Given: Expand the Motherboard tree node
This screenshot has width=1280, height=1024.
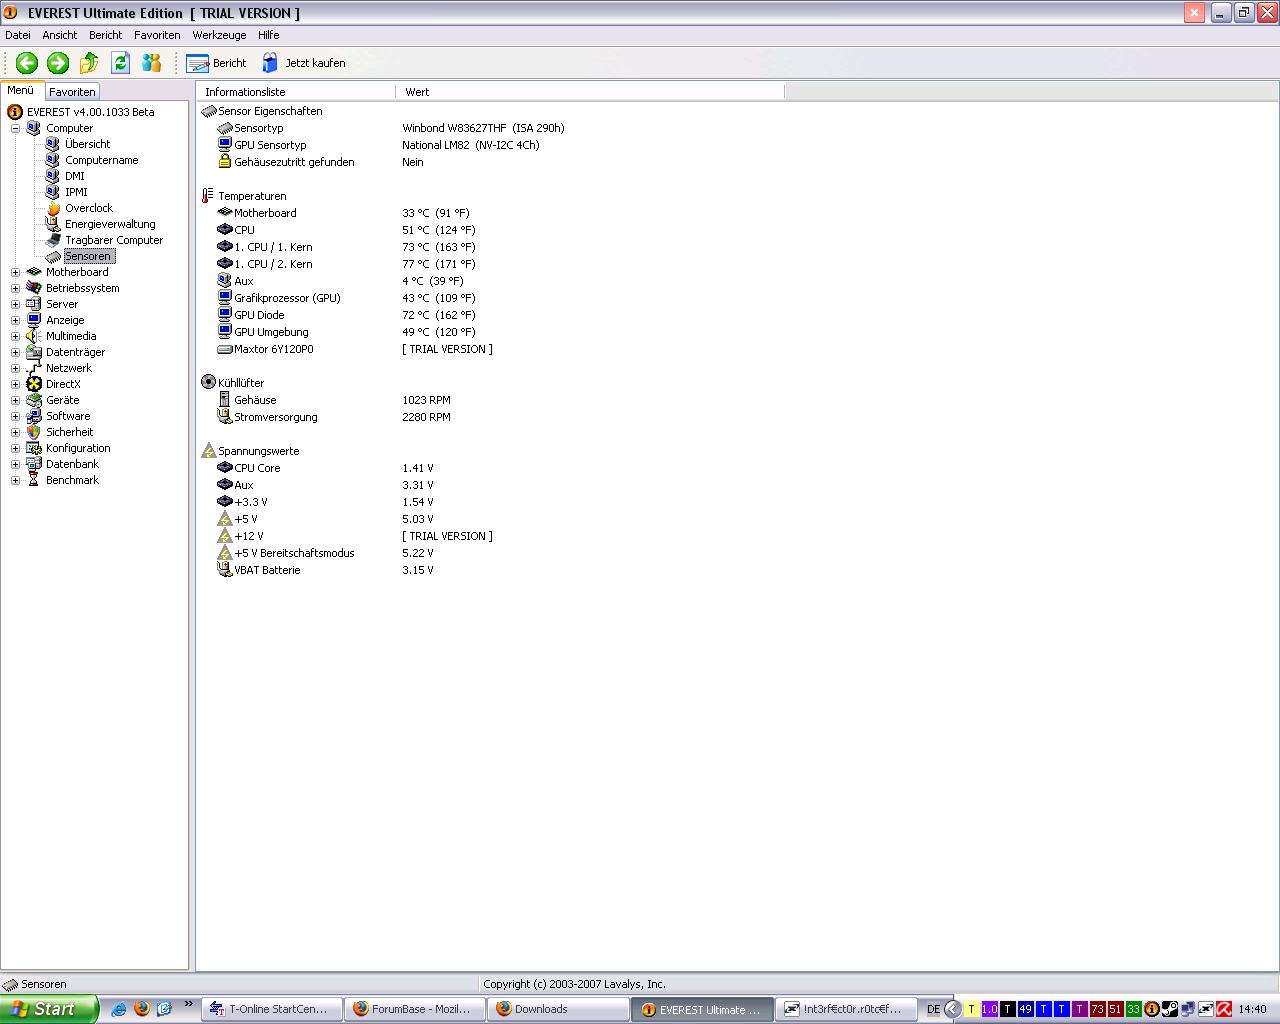Looking at the screenshot, I should tap(15, 272).
